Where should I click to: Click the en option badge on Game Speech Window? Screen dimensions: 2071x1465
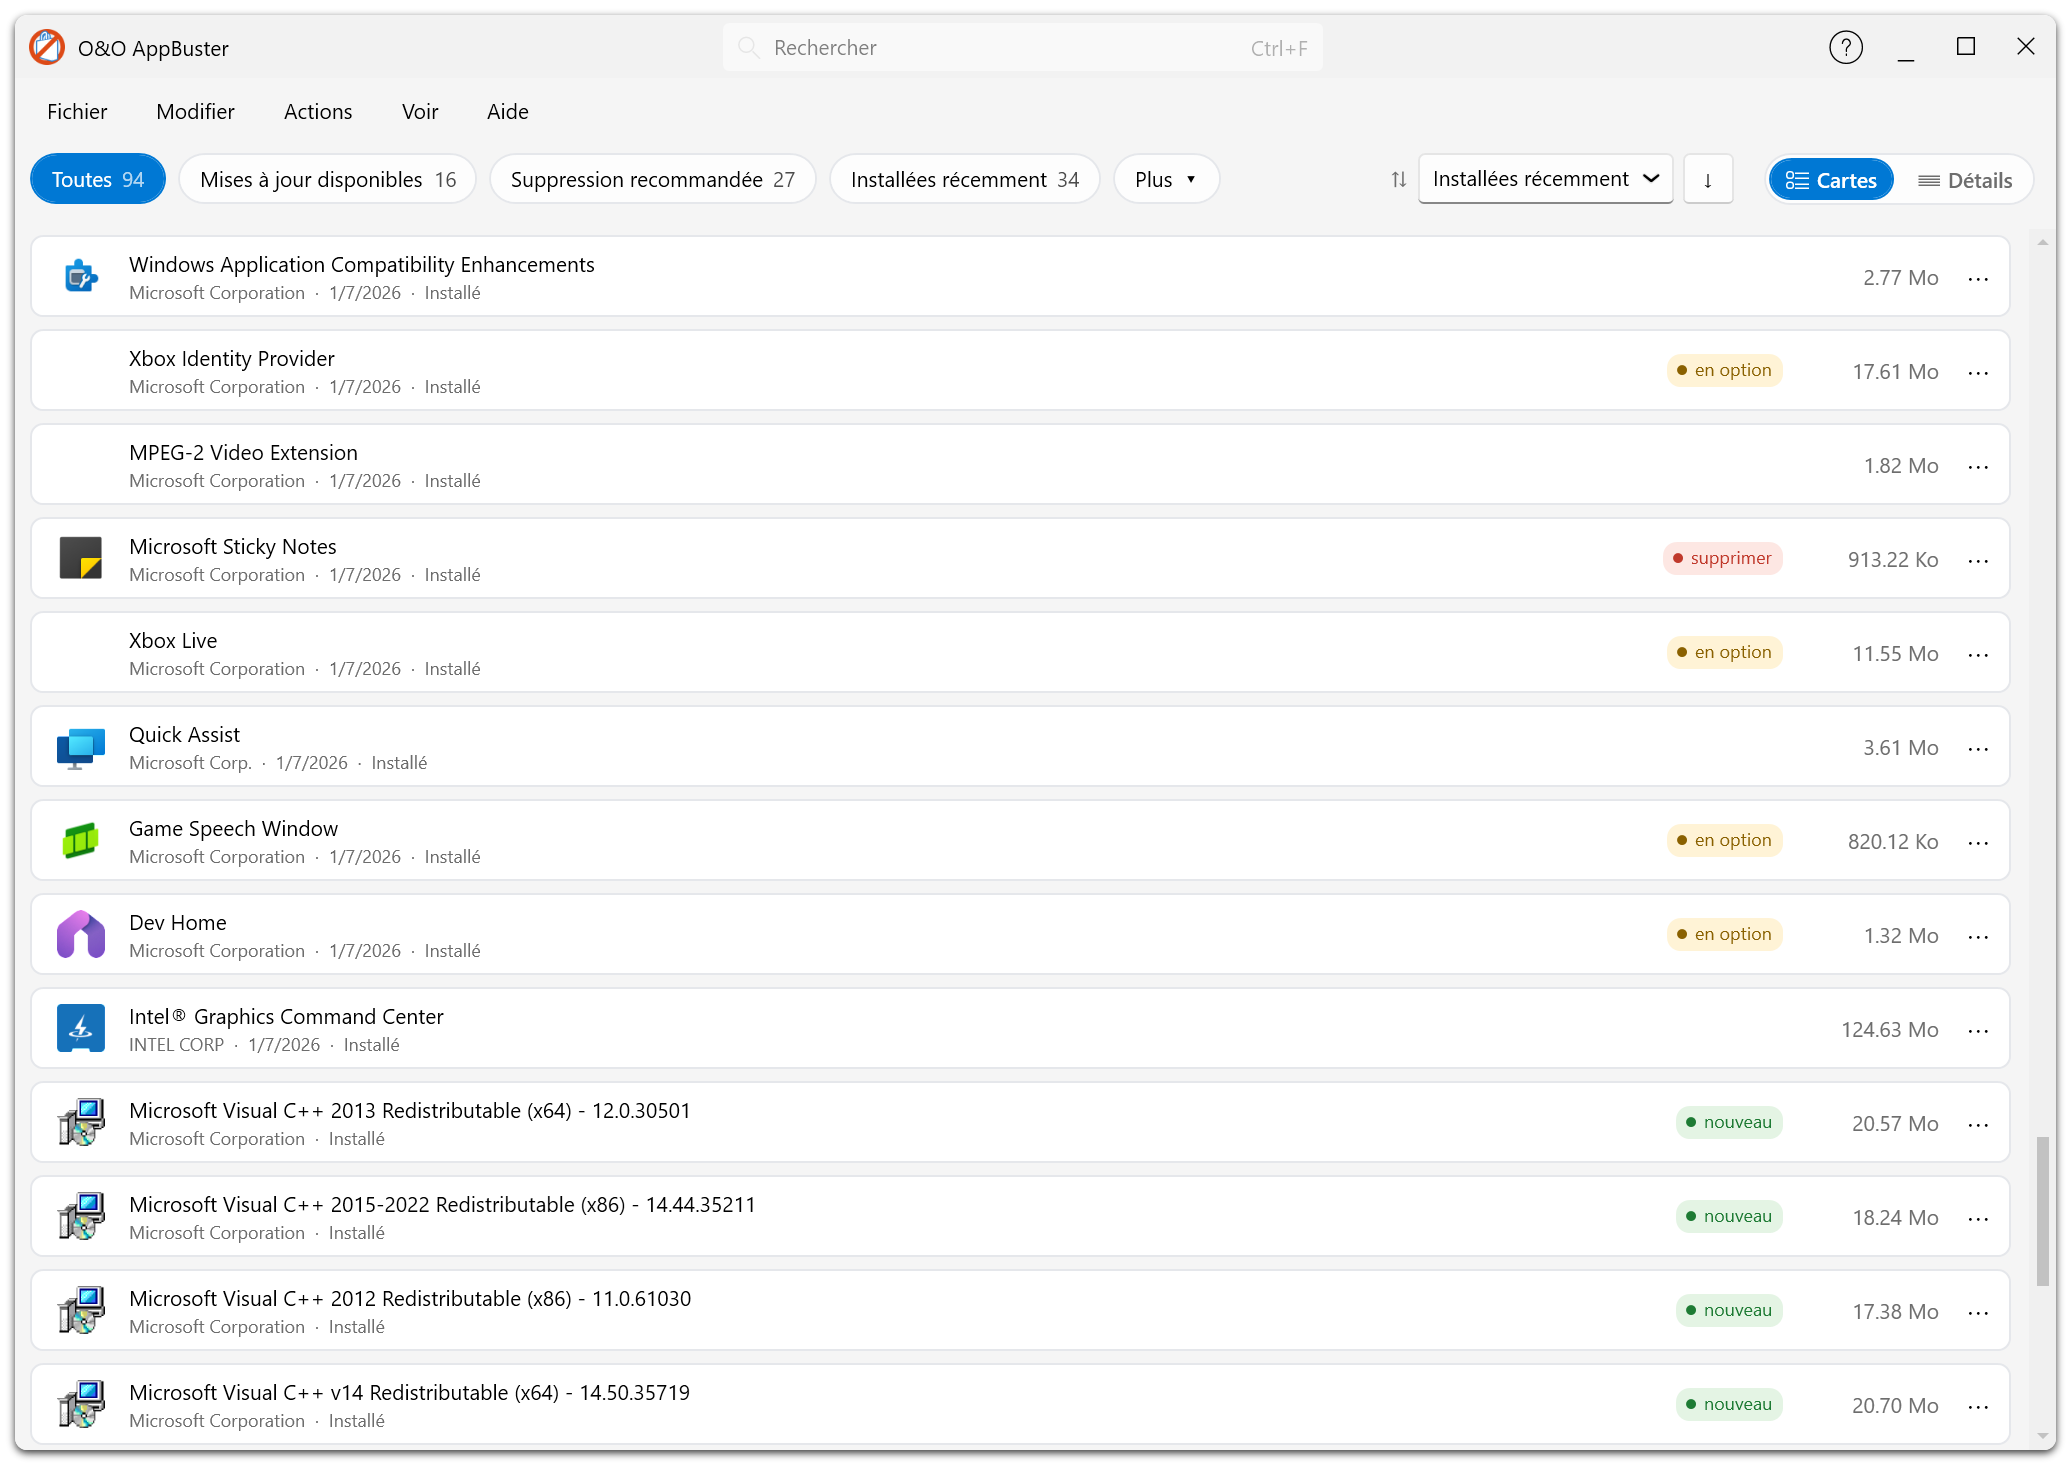[1725, 840]
